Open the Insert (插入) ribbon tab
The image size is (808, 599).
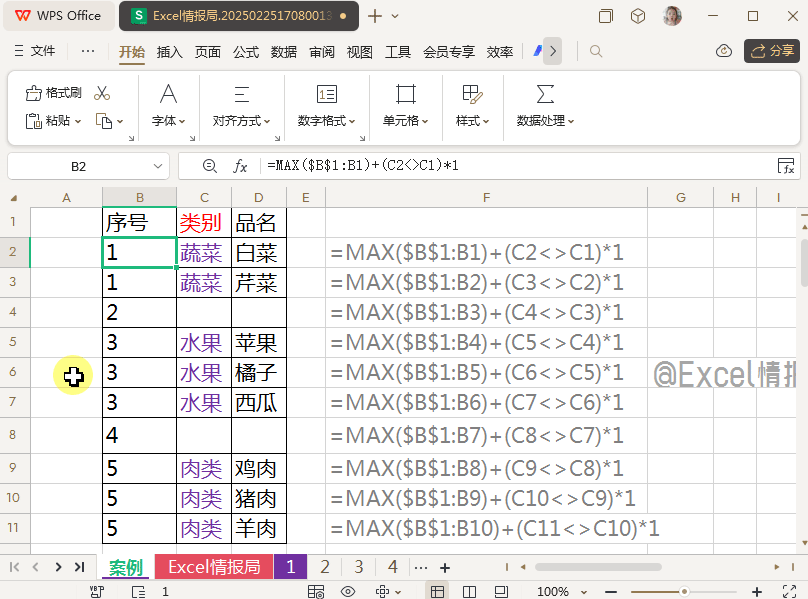point(170,52)
